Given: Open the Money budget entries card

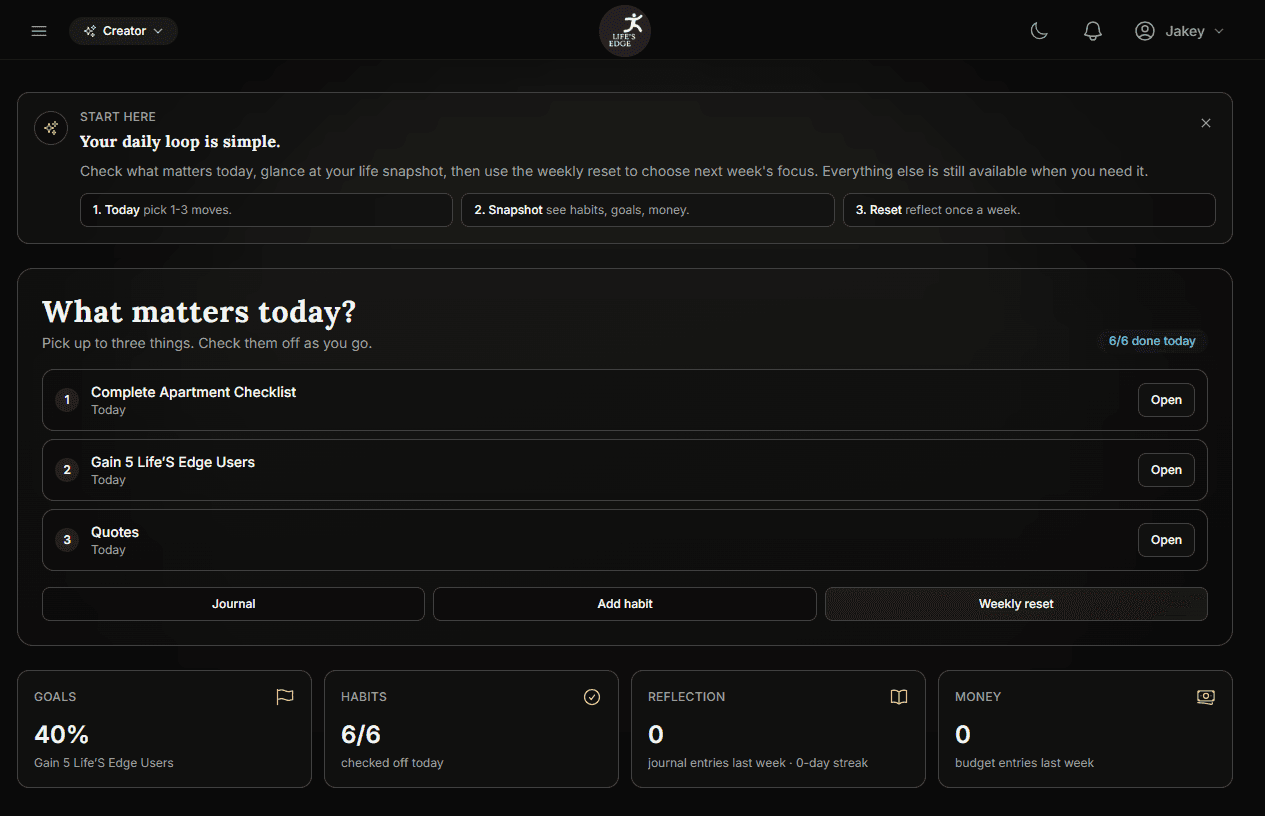Looking at the screenshot, I should tap(1085, 729).
